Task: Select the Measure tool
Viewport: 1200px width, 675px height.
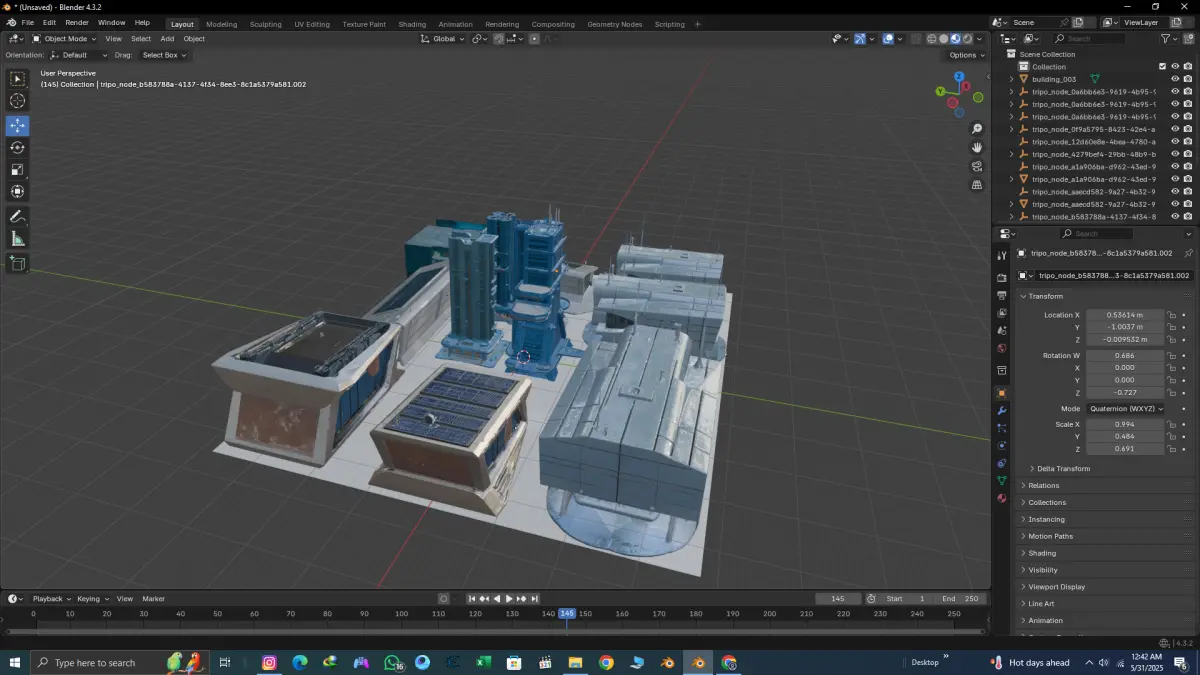Action: click(18, 238)
